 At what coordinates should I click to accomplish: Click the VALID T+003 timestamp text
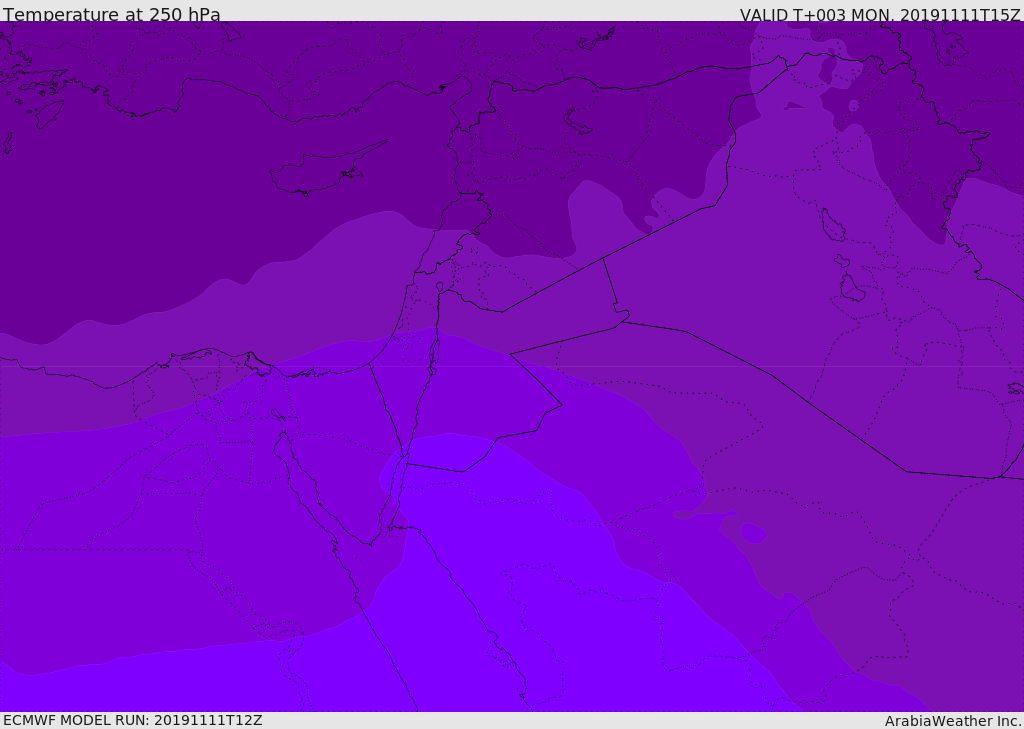click(879, 14)
